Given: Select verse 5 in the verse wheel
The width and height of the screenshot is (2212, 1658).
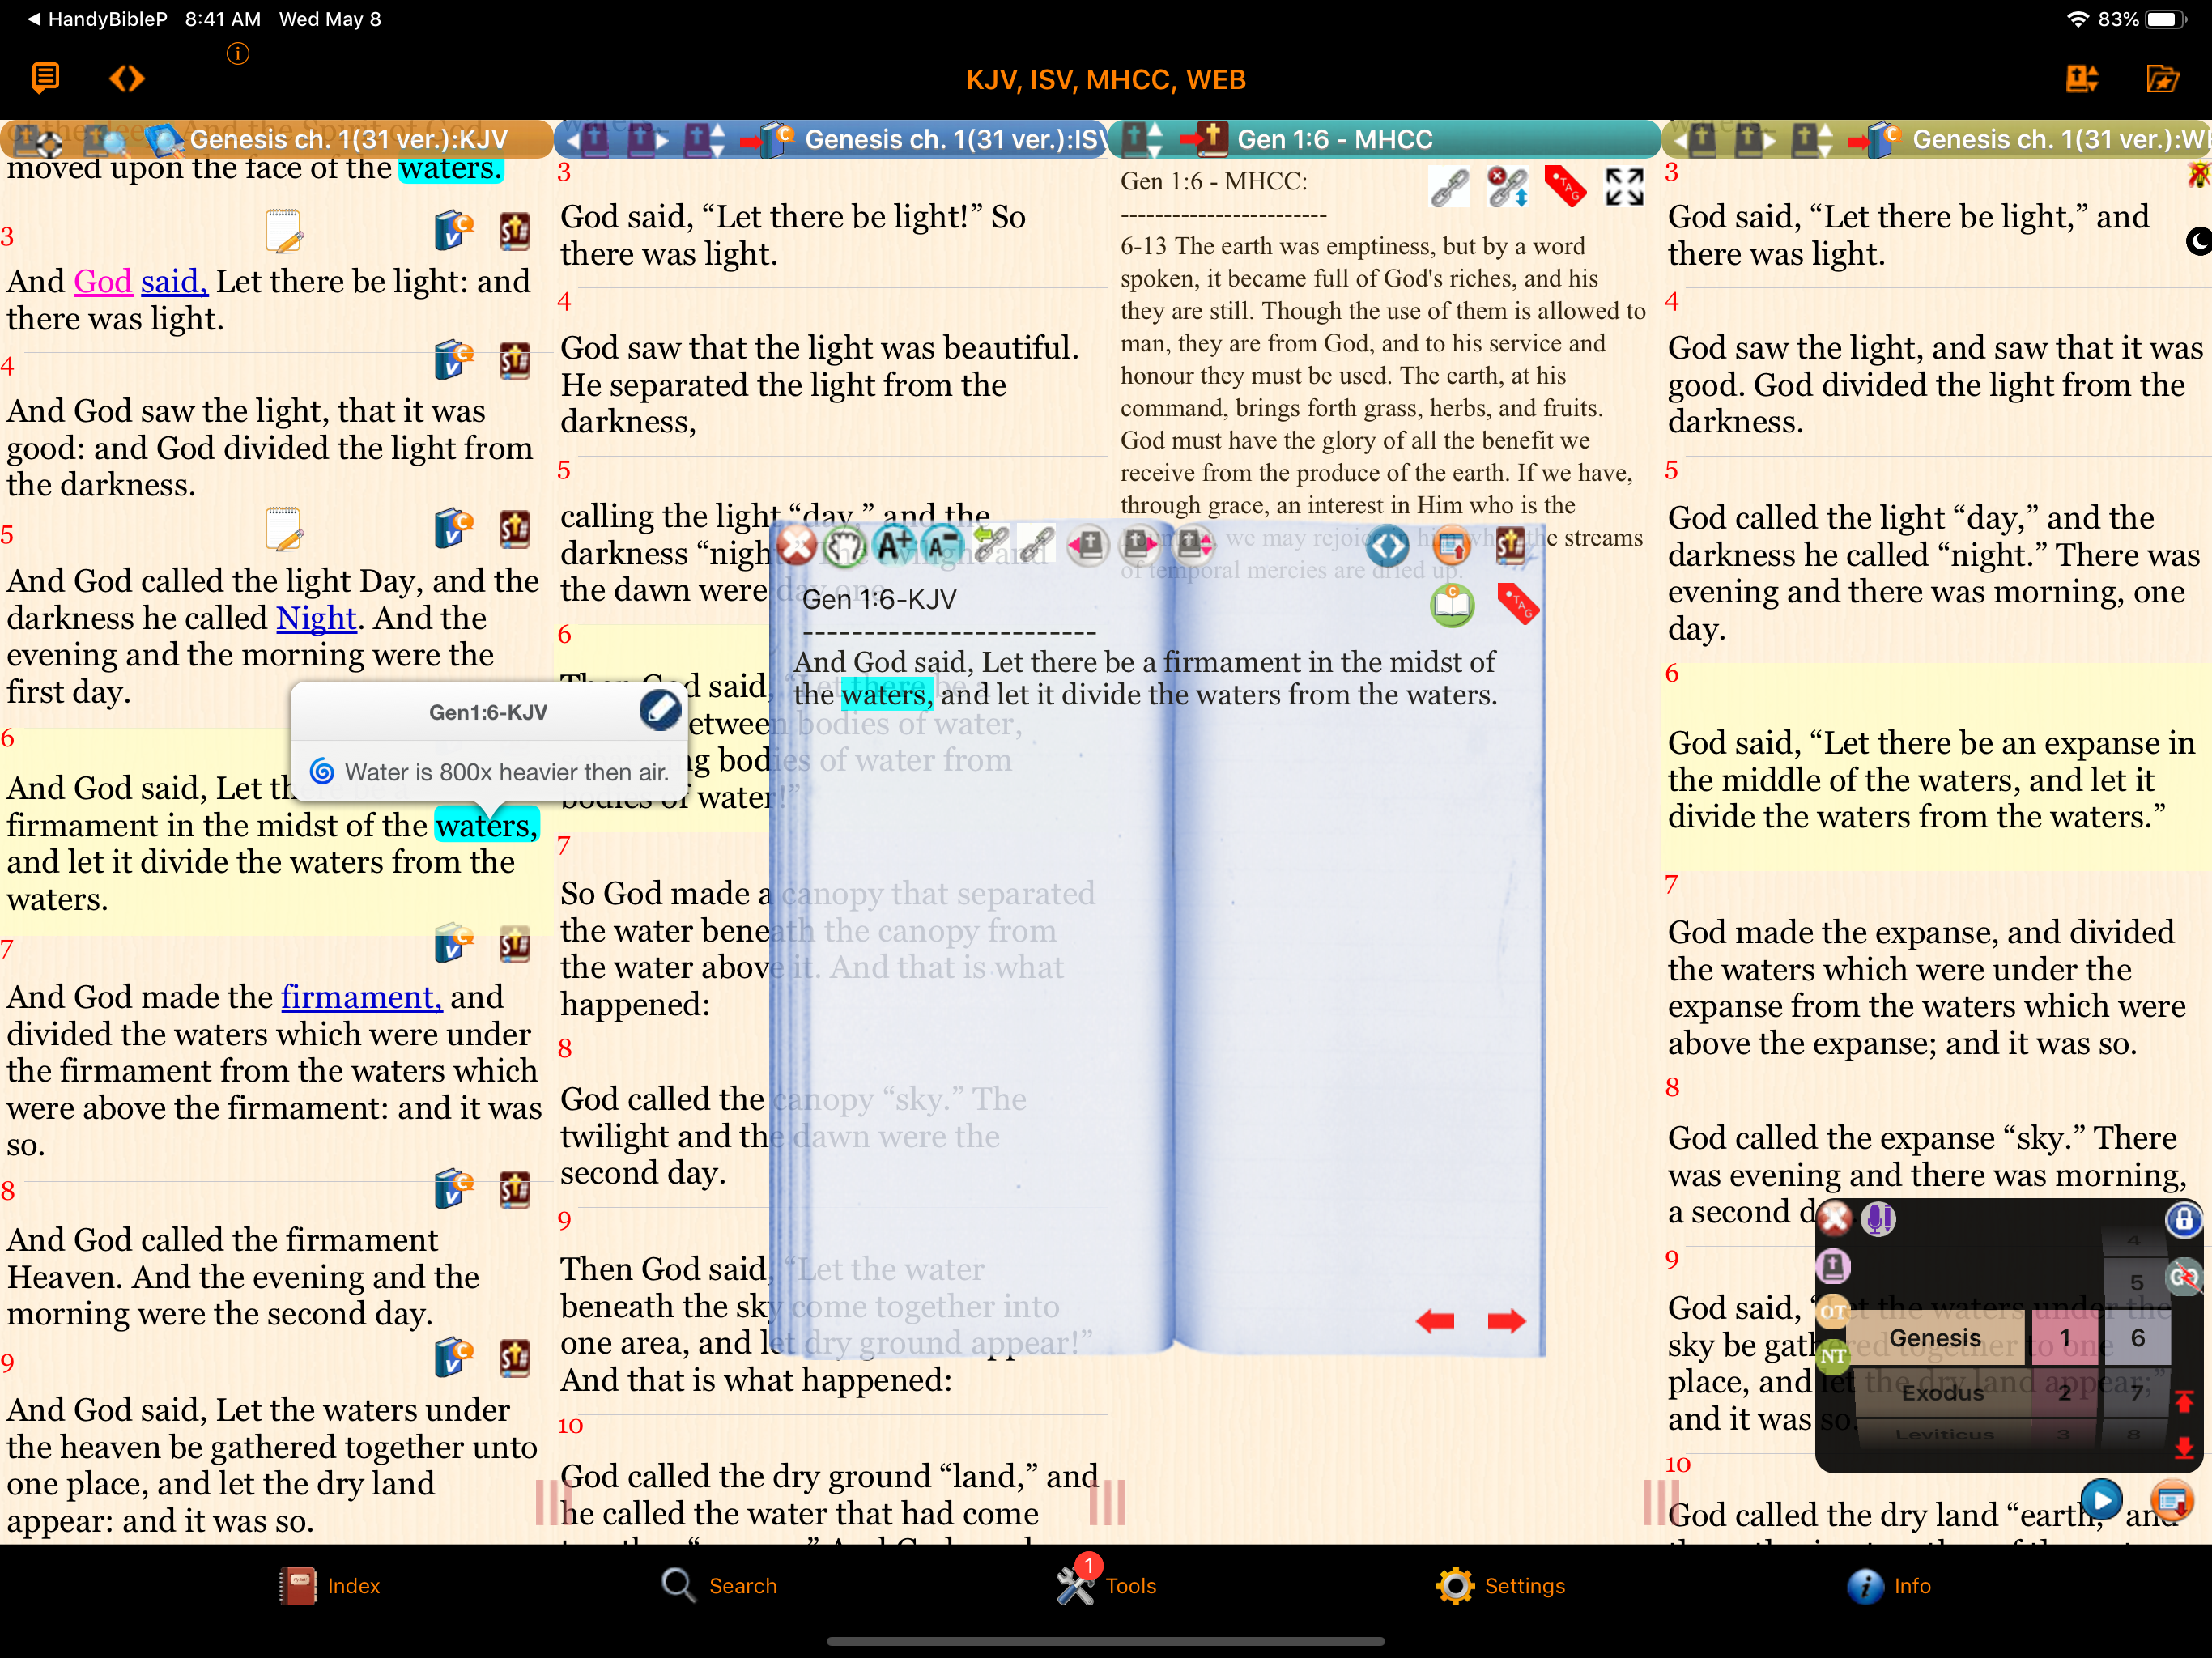Looking at the screenshot, I should click(2136, 1282).
